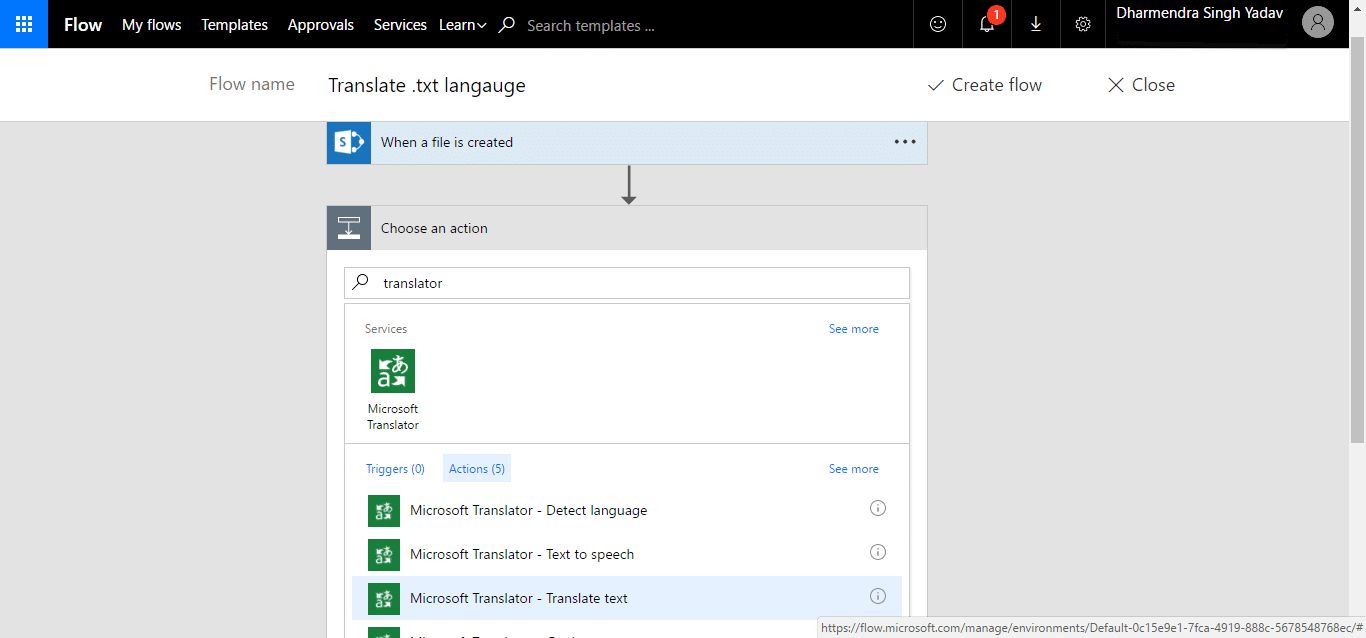The image size is (1366, 638).
Task: Click See more next to Services
Action: (x=854, y=329)
